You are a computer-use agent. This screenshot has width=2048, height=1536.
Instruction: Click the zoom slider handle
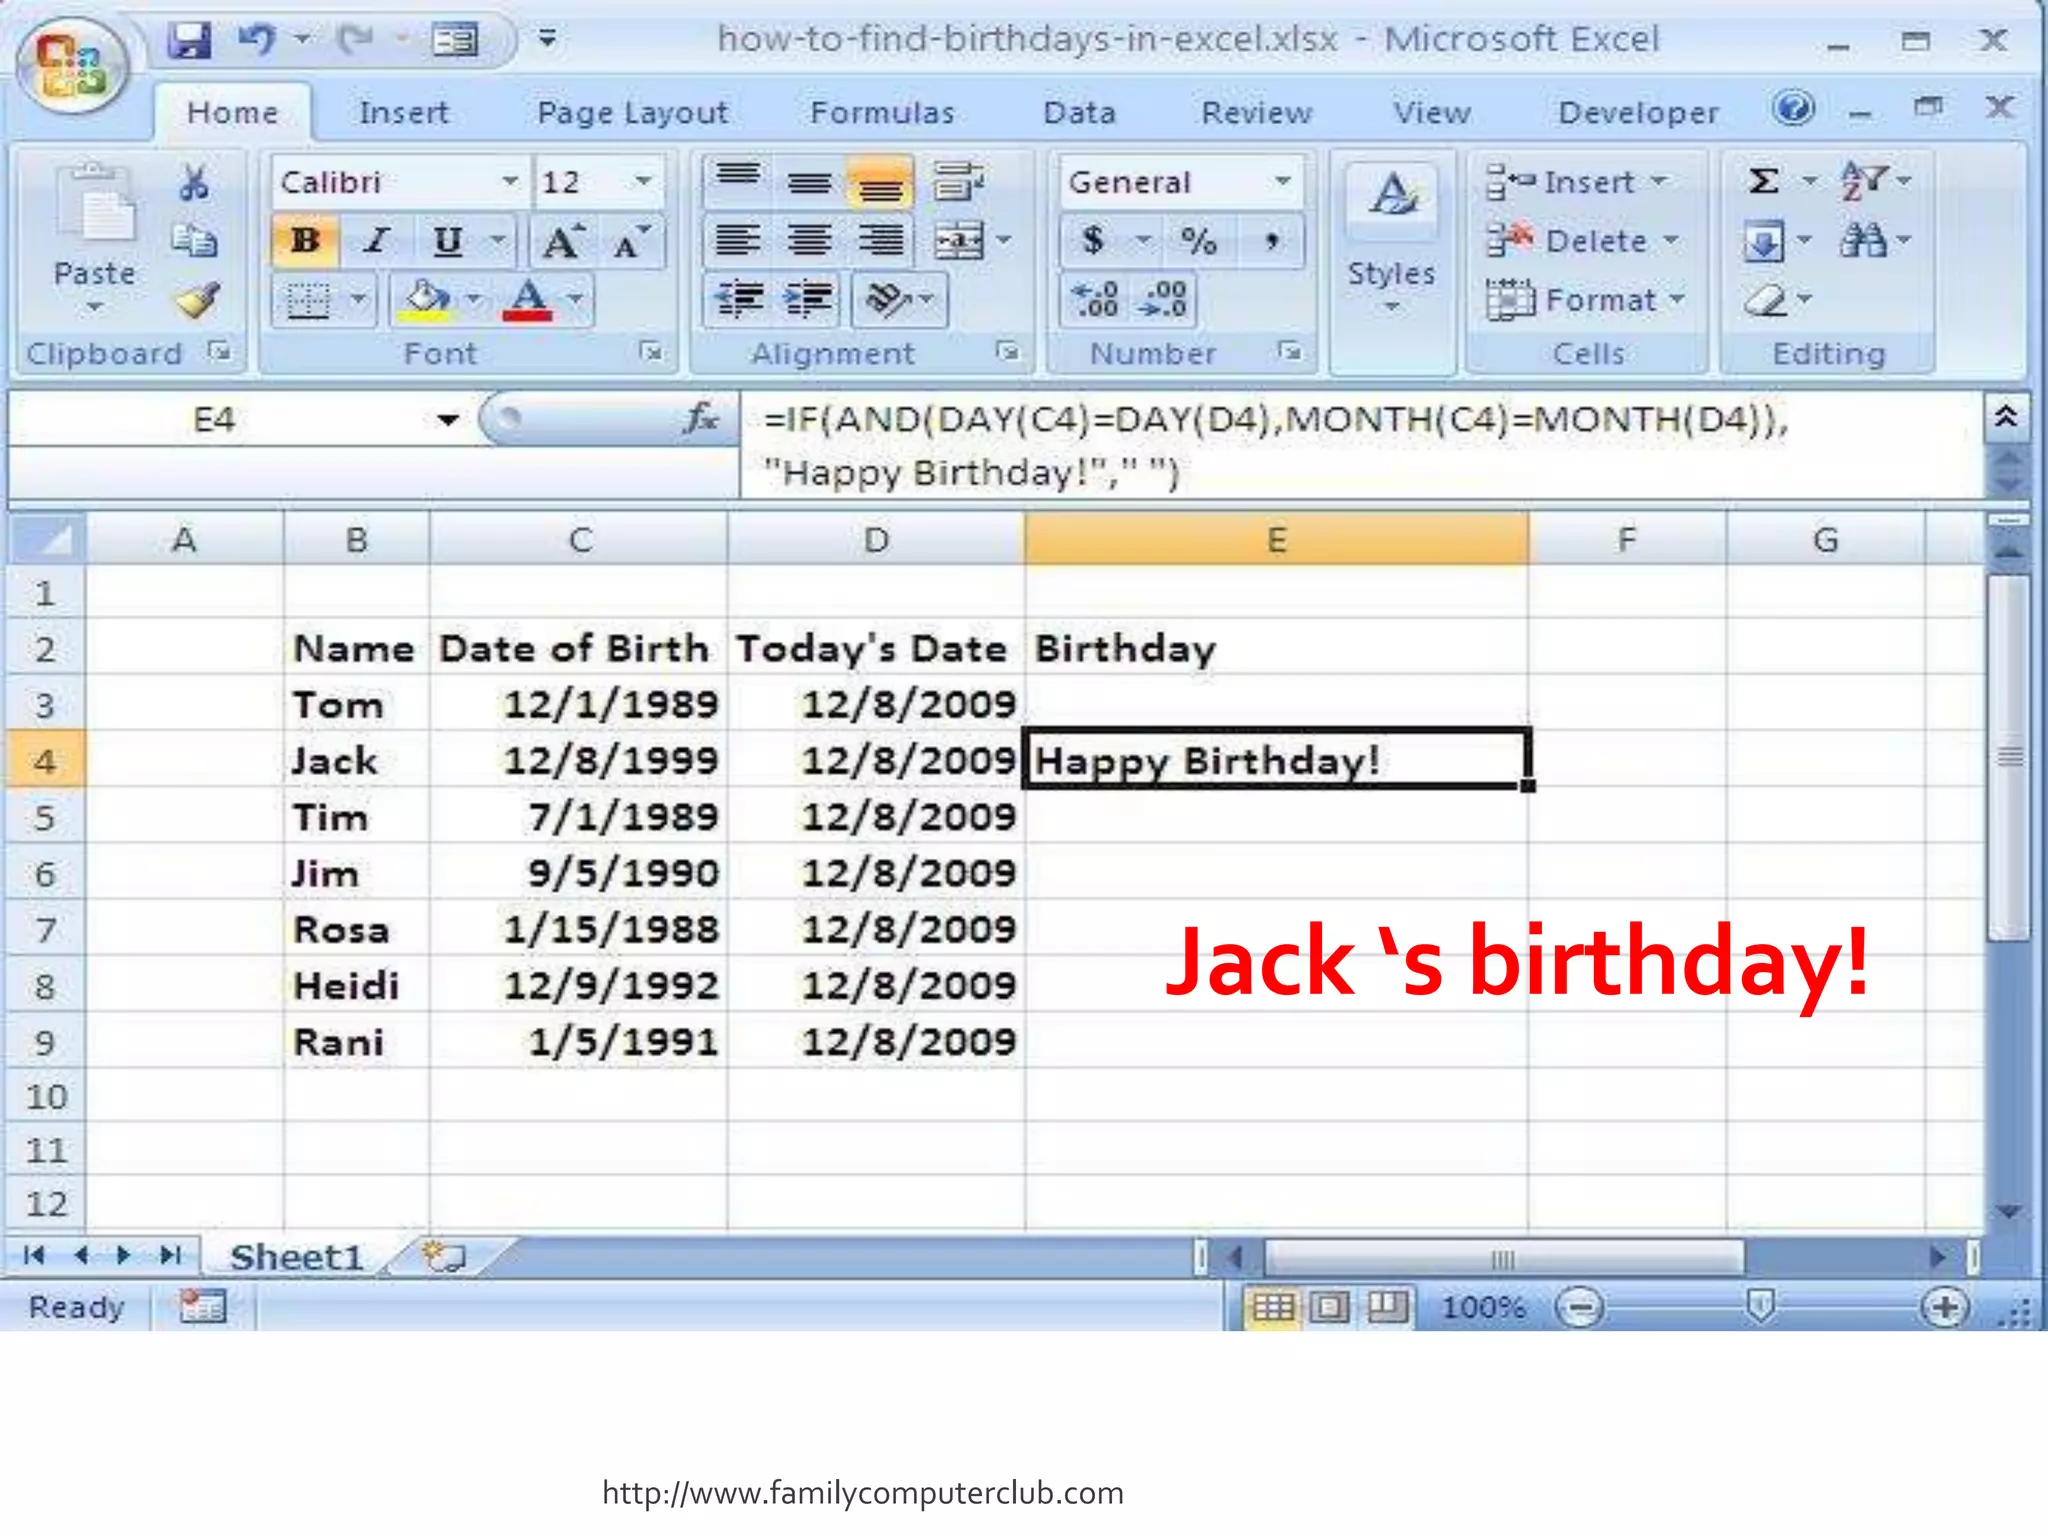1760,1306
